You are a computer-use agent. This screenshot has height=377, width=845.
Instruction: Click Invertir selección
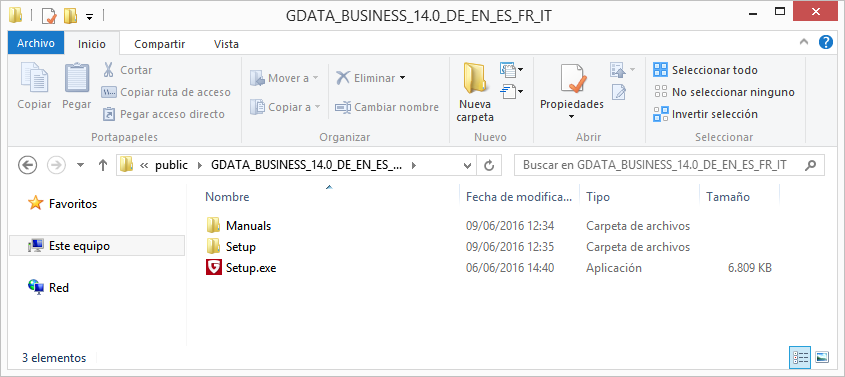(x=705, y=114)
